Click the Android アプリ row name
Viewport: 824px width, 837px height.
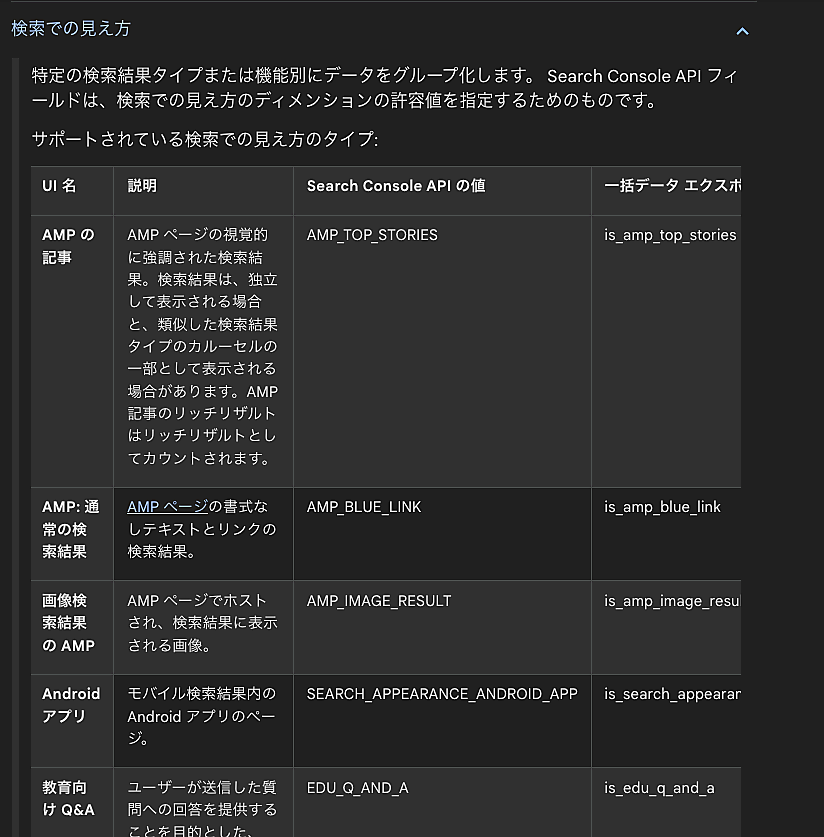pos(71,705)
